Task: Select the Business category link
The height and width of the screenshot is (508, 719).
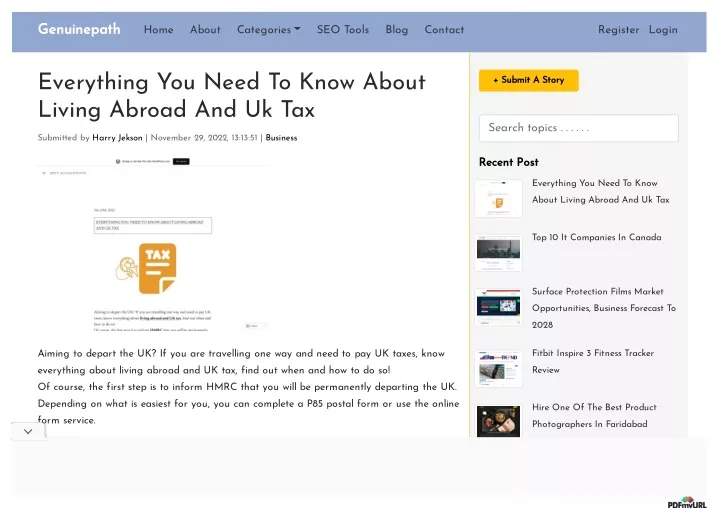Action: point(281,138)
